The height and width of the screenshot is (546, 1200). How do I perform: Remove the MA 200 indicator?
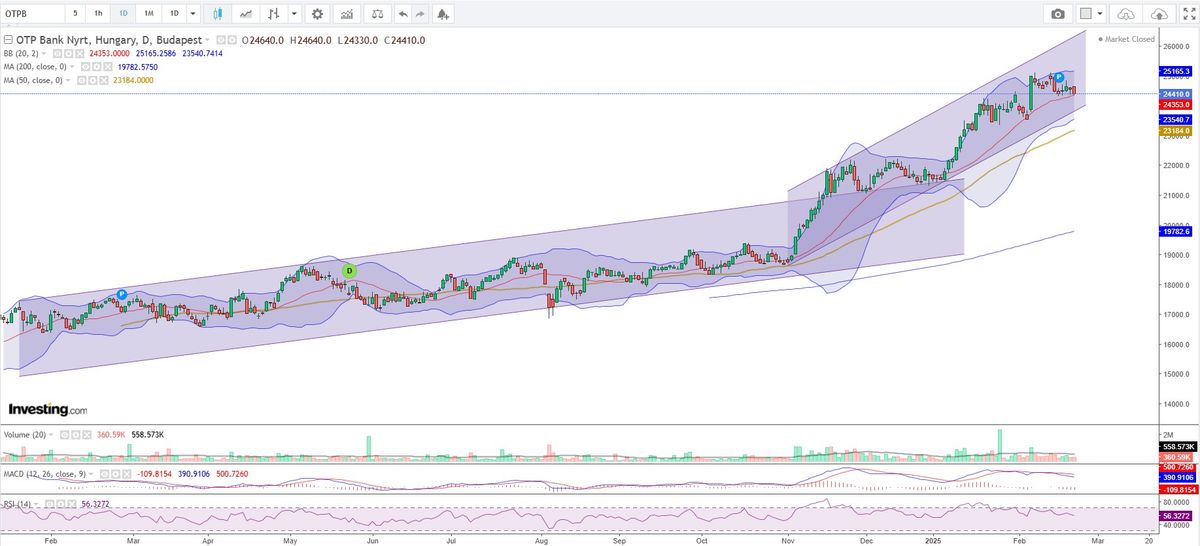108,67
